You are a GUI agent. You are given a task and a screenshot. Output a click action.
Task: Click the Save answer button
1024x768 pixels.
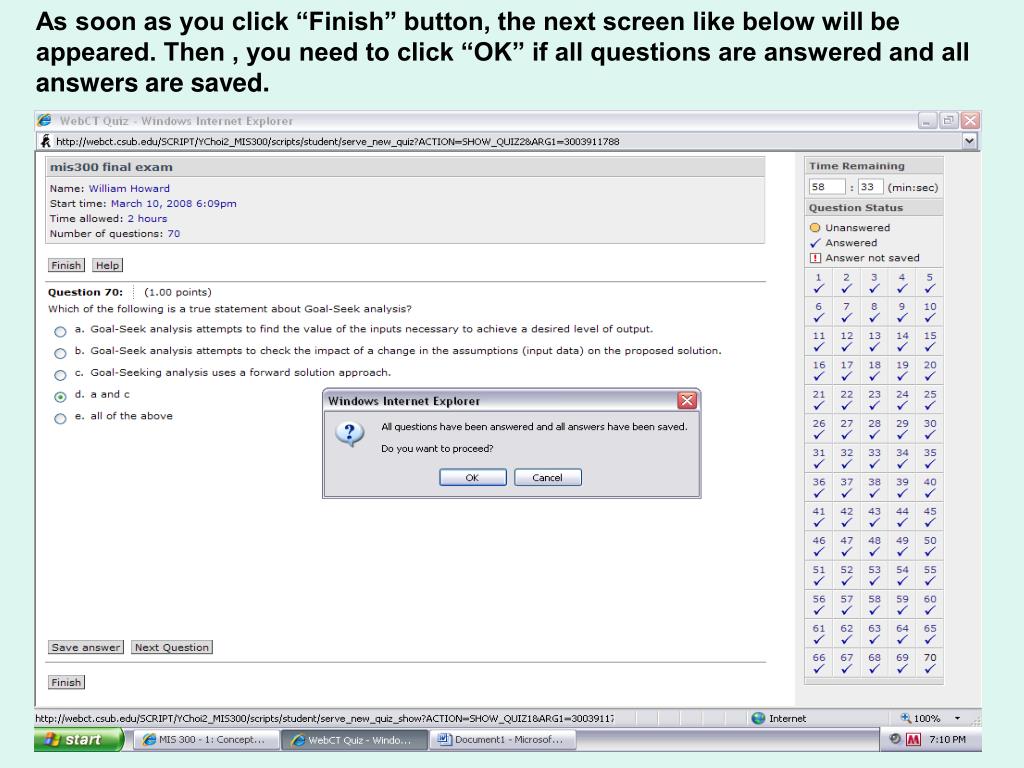[x=86, y=647]
